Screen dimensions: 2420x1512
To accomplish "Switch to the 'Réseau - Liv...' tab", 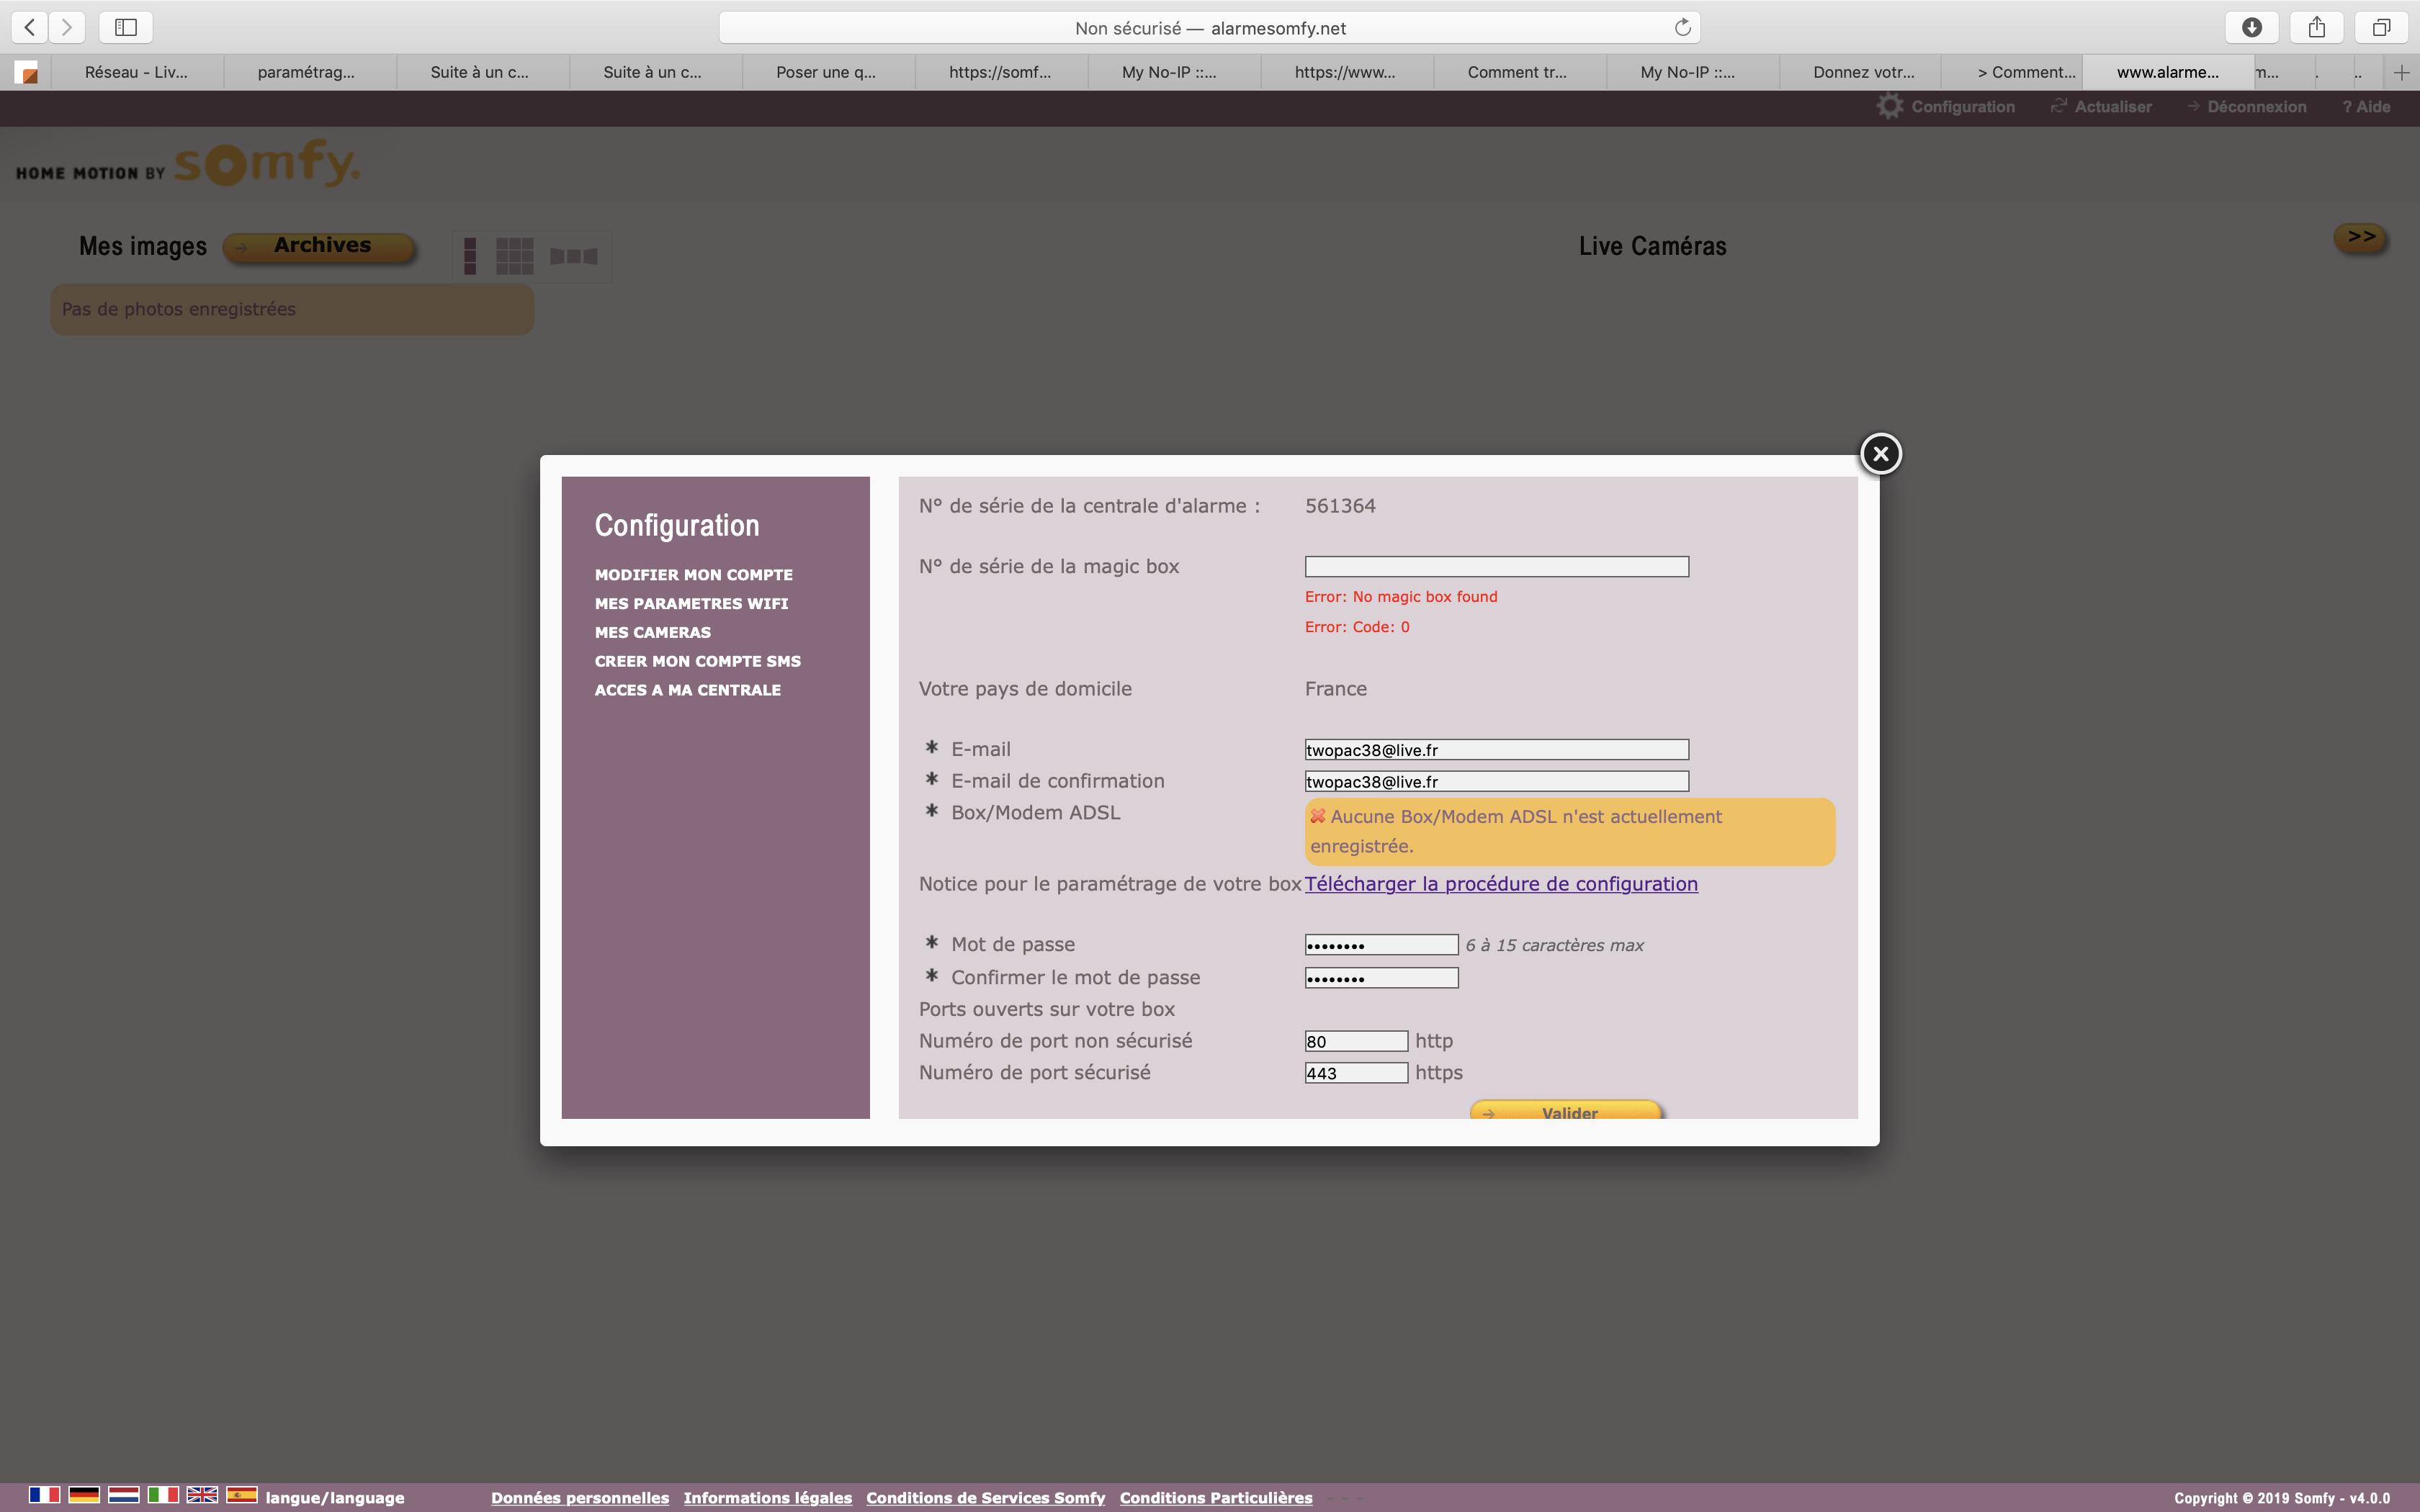I will point(136,72).
